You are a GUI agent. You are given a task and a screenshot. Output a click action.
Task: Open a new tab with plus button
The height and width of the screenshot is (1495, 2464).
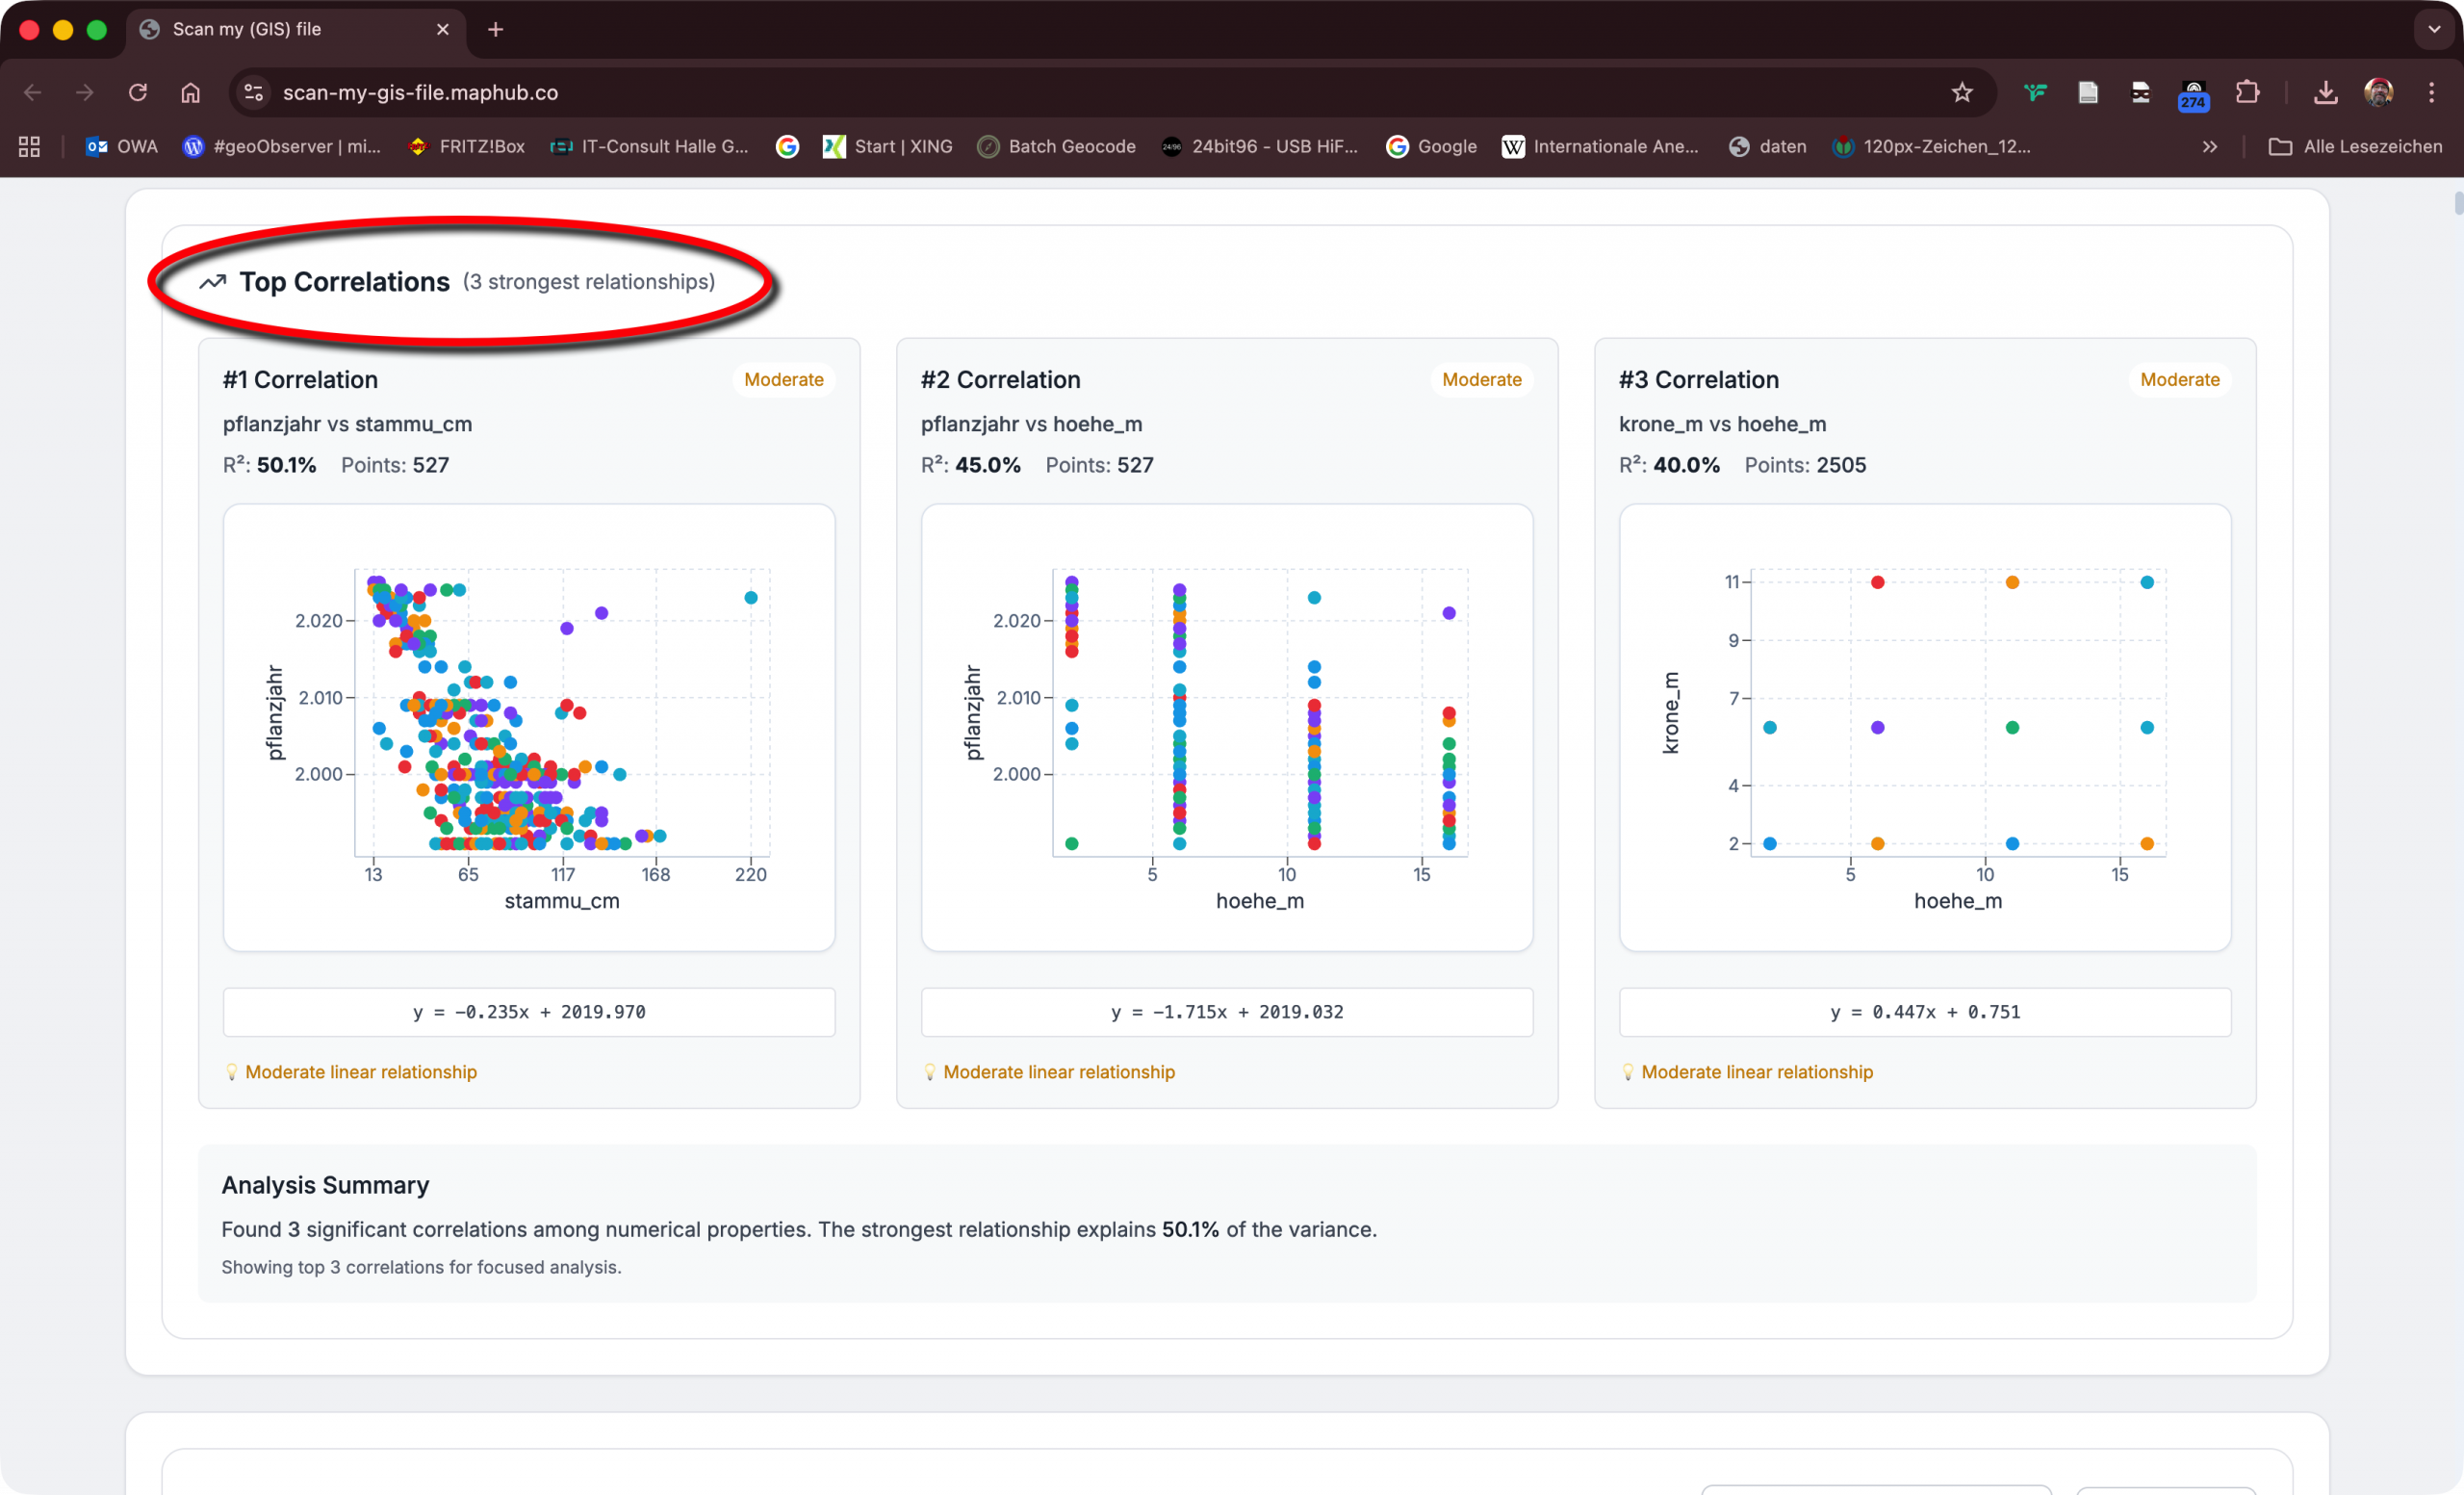coord(495,29)
